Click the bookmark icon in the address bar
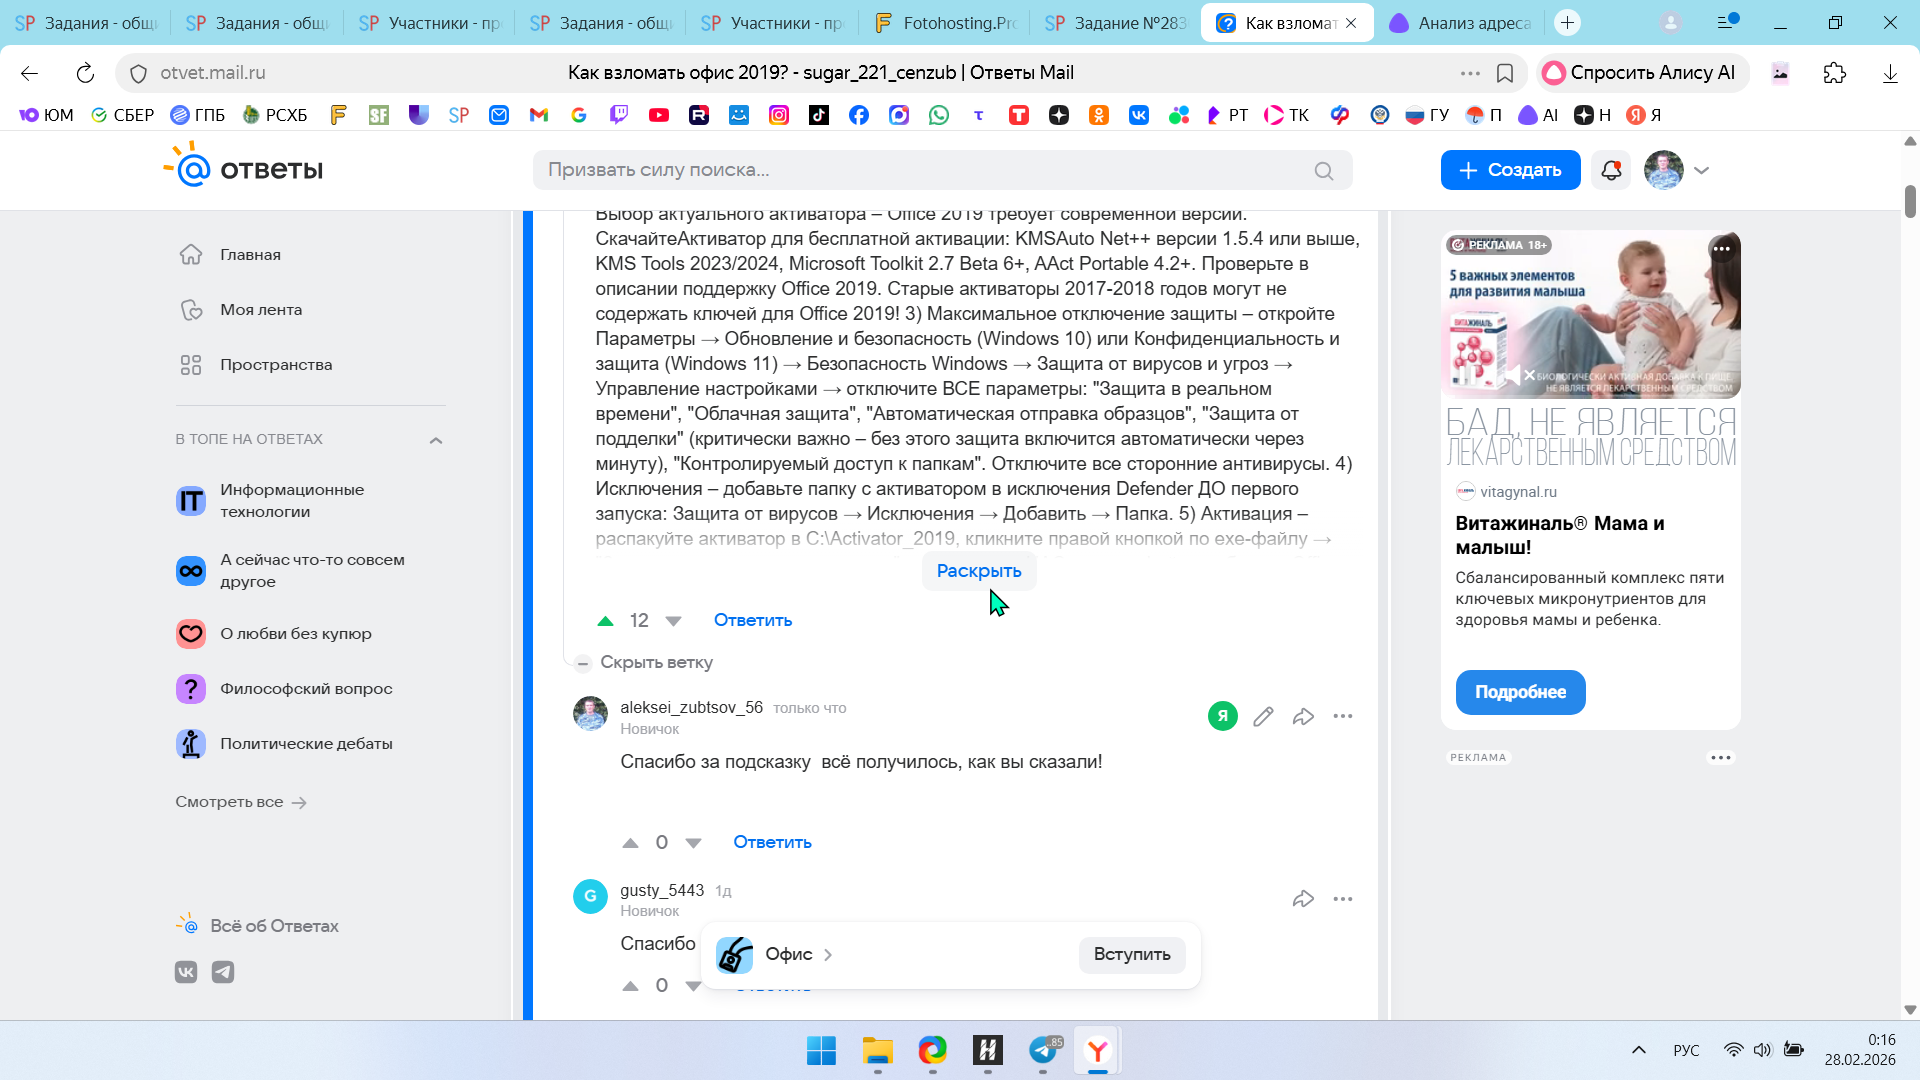1920x1080 pixels. click(x=1505, y=73)
